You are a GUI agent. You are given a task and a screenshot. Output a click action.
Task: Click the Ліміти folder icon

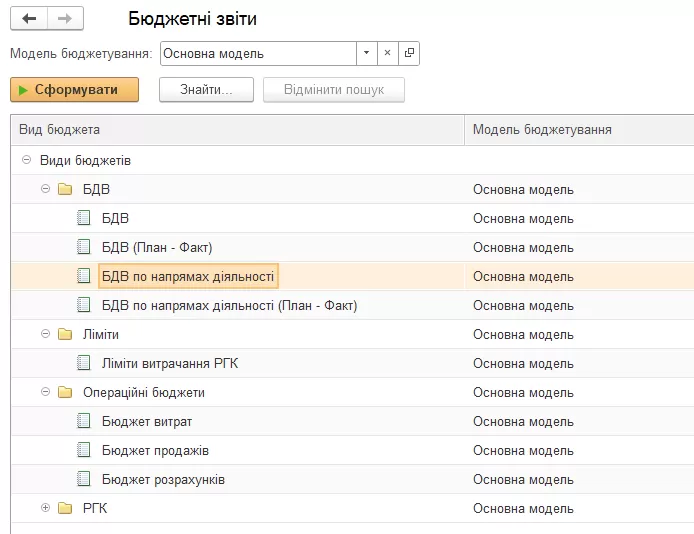[x=65, y=334]
